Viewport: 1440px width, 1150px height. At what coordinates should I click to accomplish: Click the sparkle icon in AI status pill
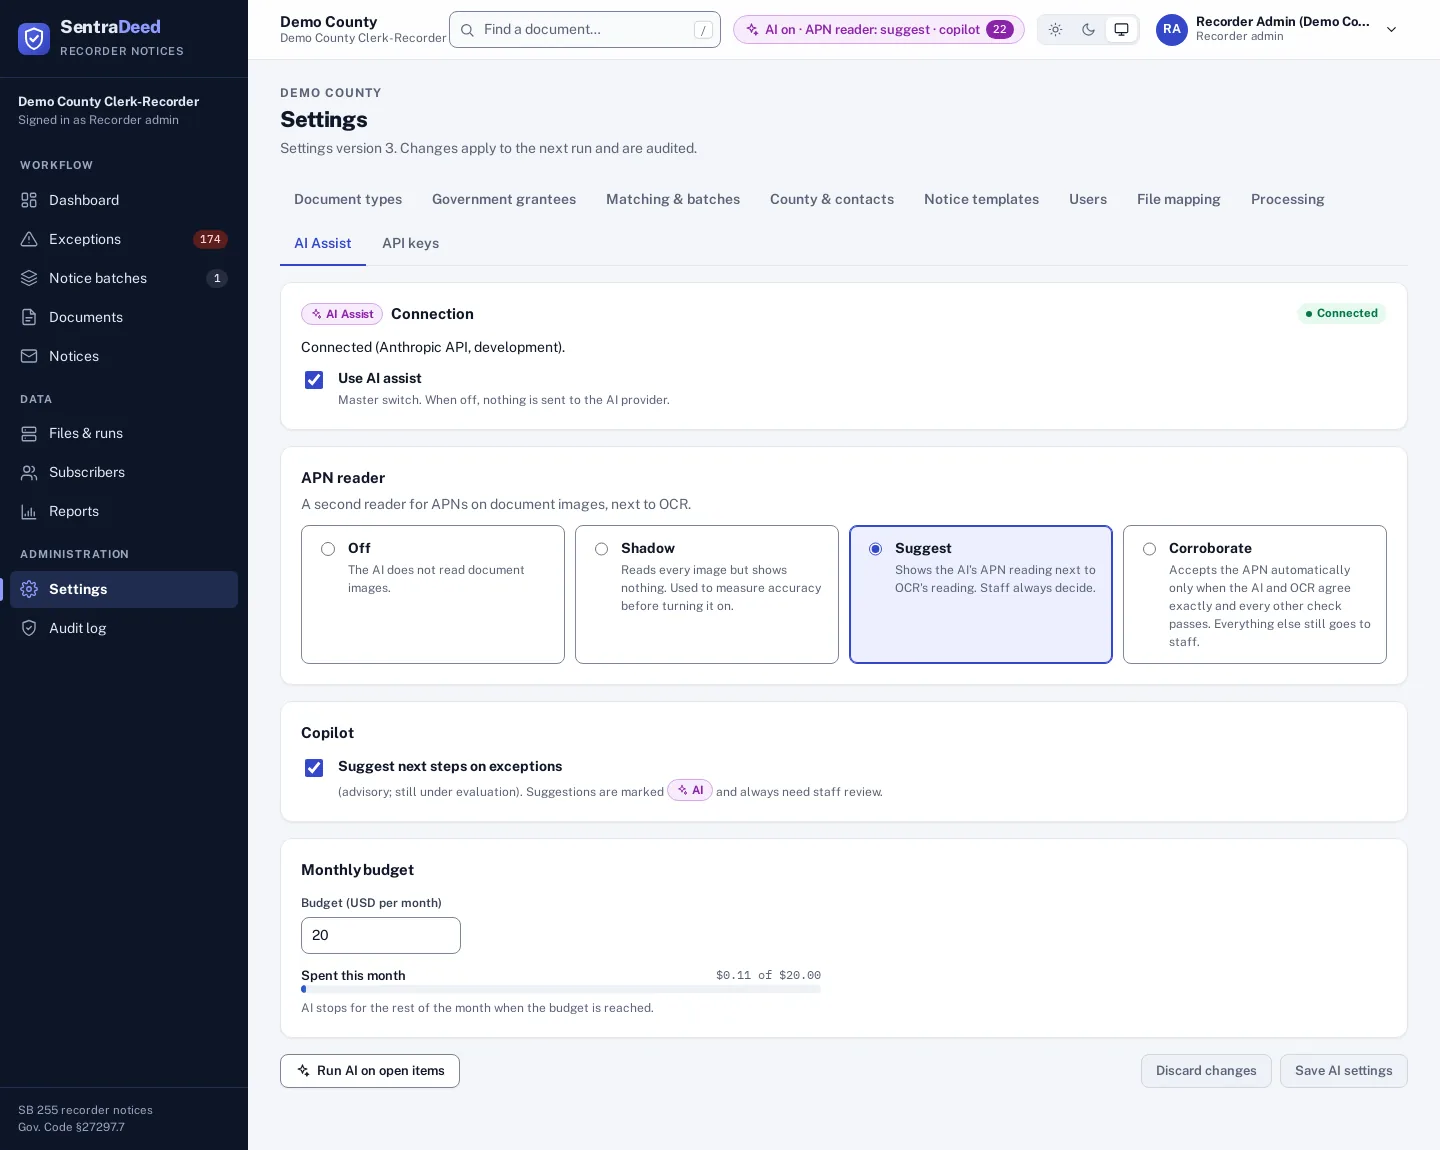point(752,30)
